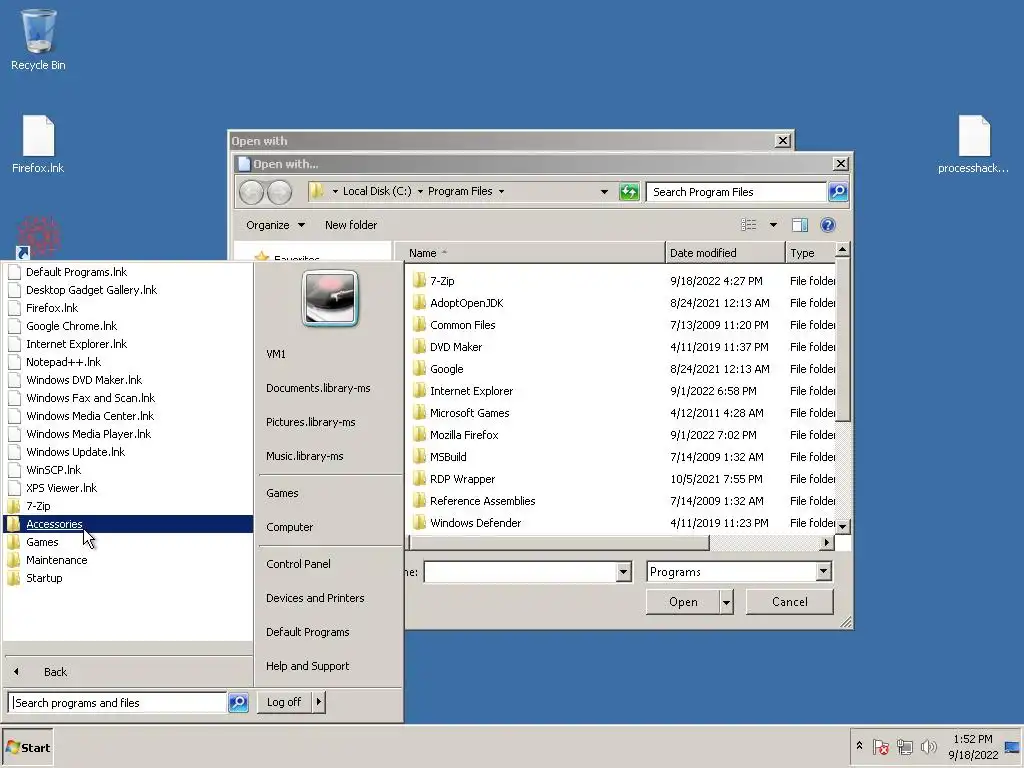Click the red gear shortcut icon on desktop
1024x768 pixels.
click(38, 236)
